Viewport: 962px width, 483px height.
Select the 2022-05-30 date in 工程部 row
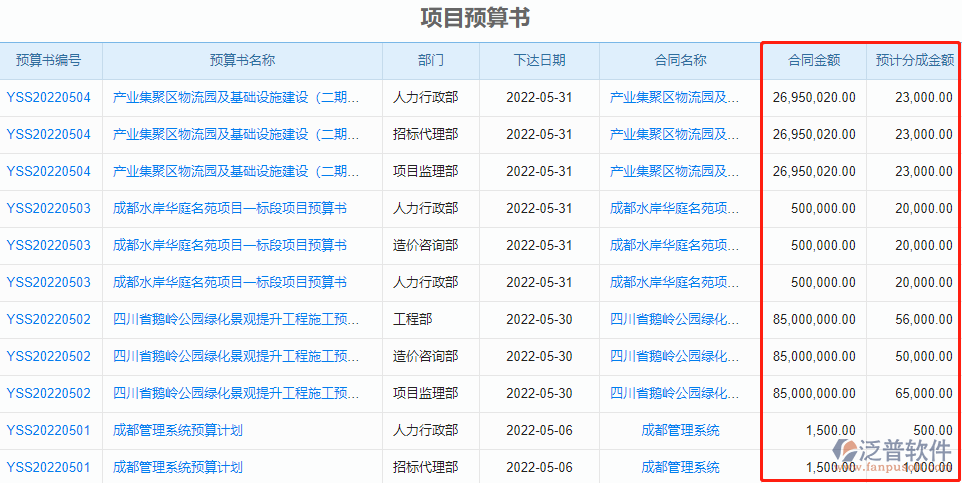539,319
